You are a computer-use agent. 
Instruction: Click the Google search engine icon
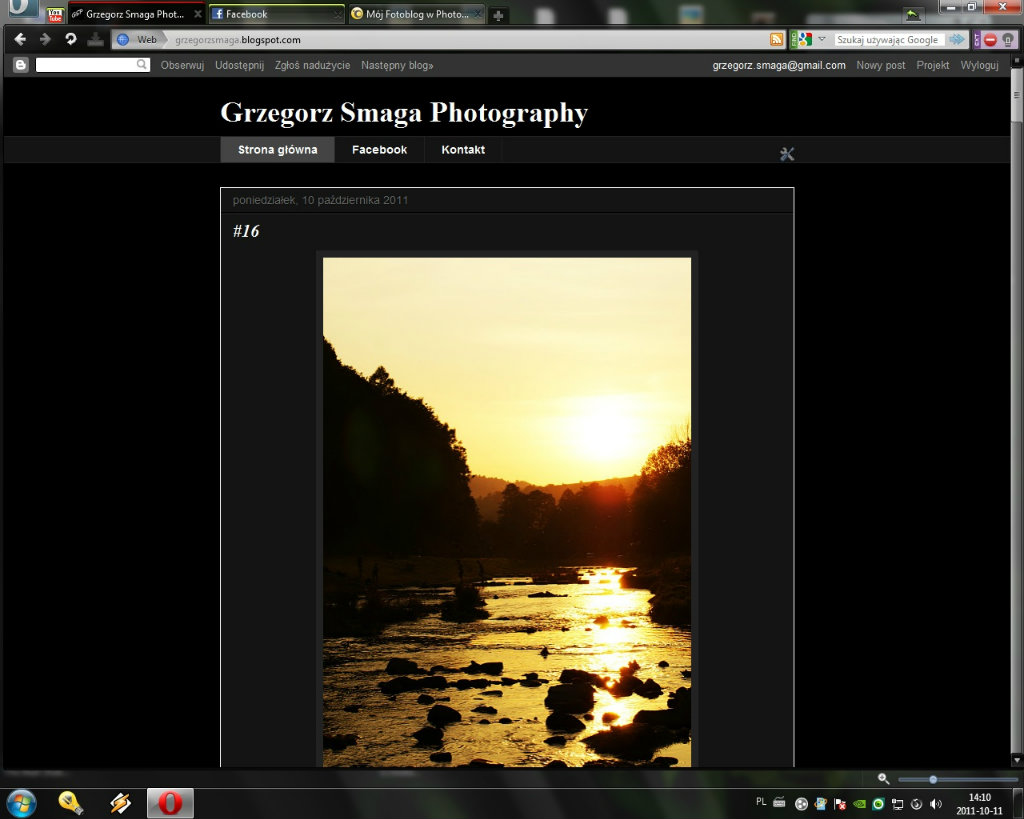[x=805, y=40]
